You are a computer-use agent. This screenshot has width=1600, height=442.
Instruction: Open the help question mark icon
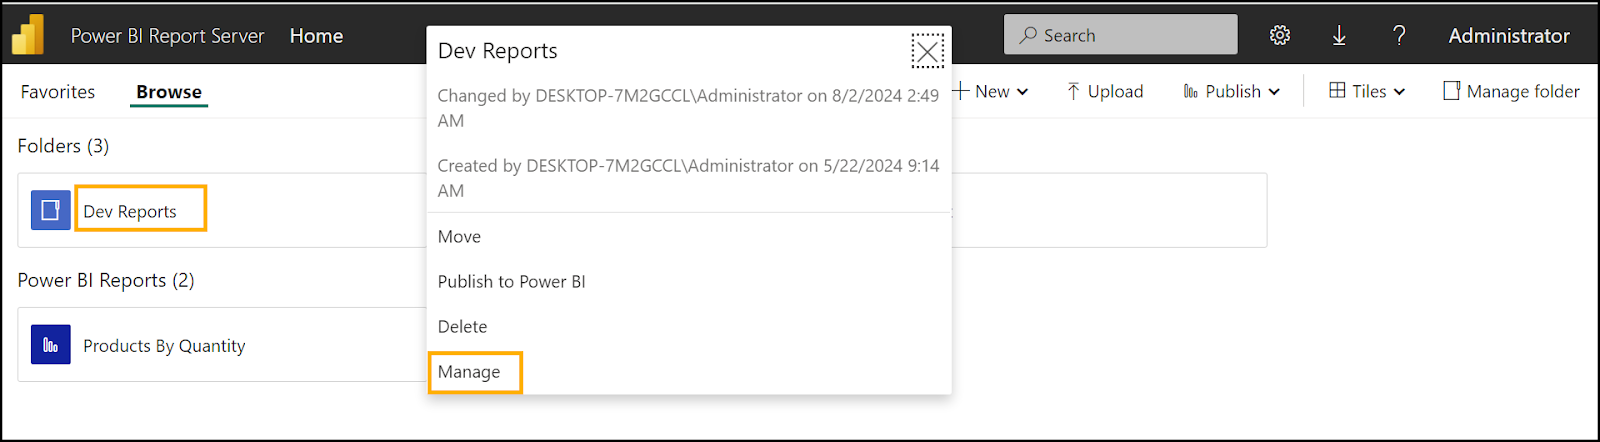[1399, 36]
